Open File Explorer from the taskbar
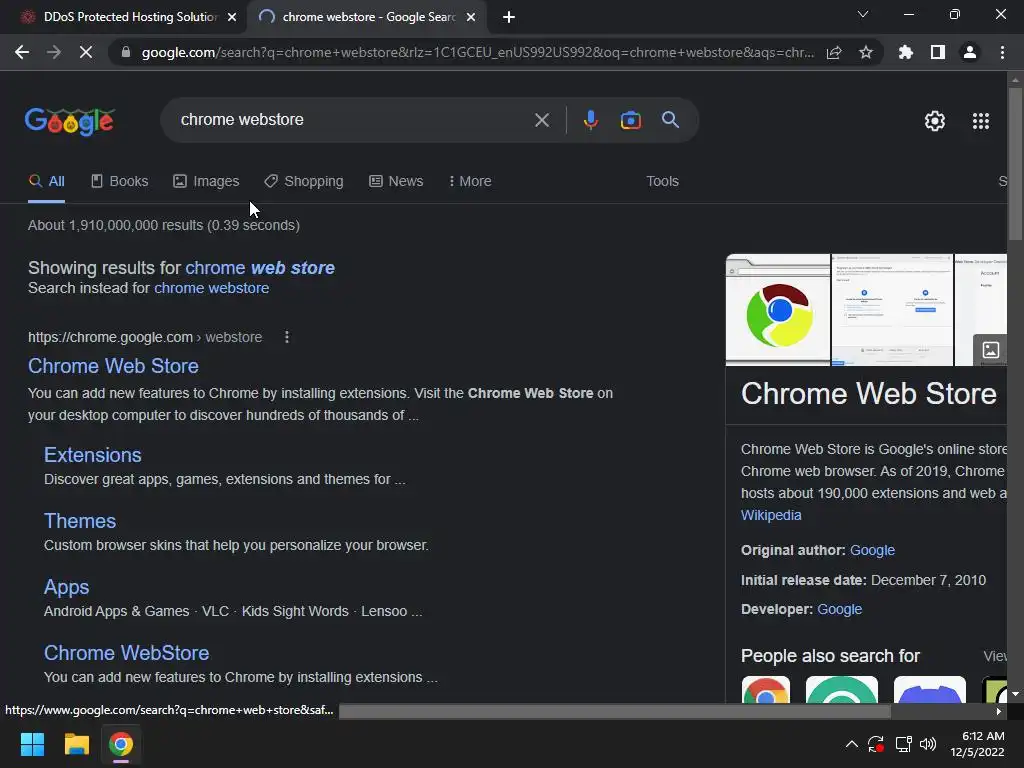 coord(76,744)
